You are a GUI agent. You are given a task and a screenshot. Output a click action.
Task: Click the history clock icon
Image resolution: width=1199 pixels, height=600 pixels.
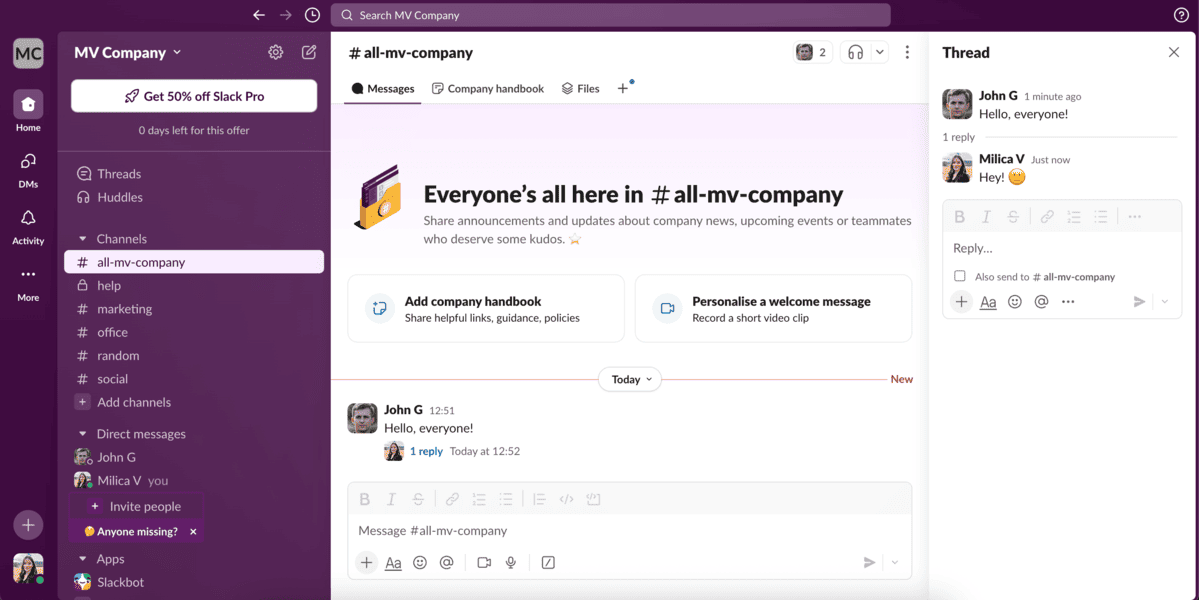312,15
